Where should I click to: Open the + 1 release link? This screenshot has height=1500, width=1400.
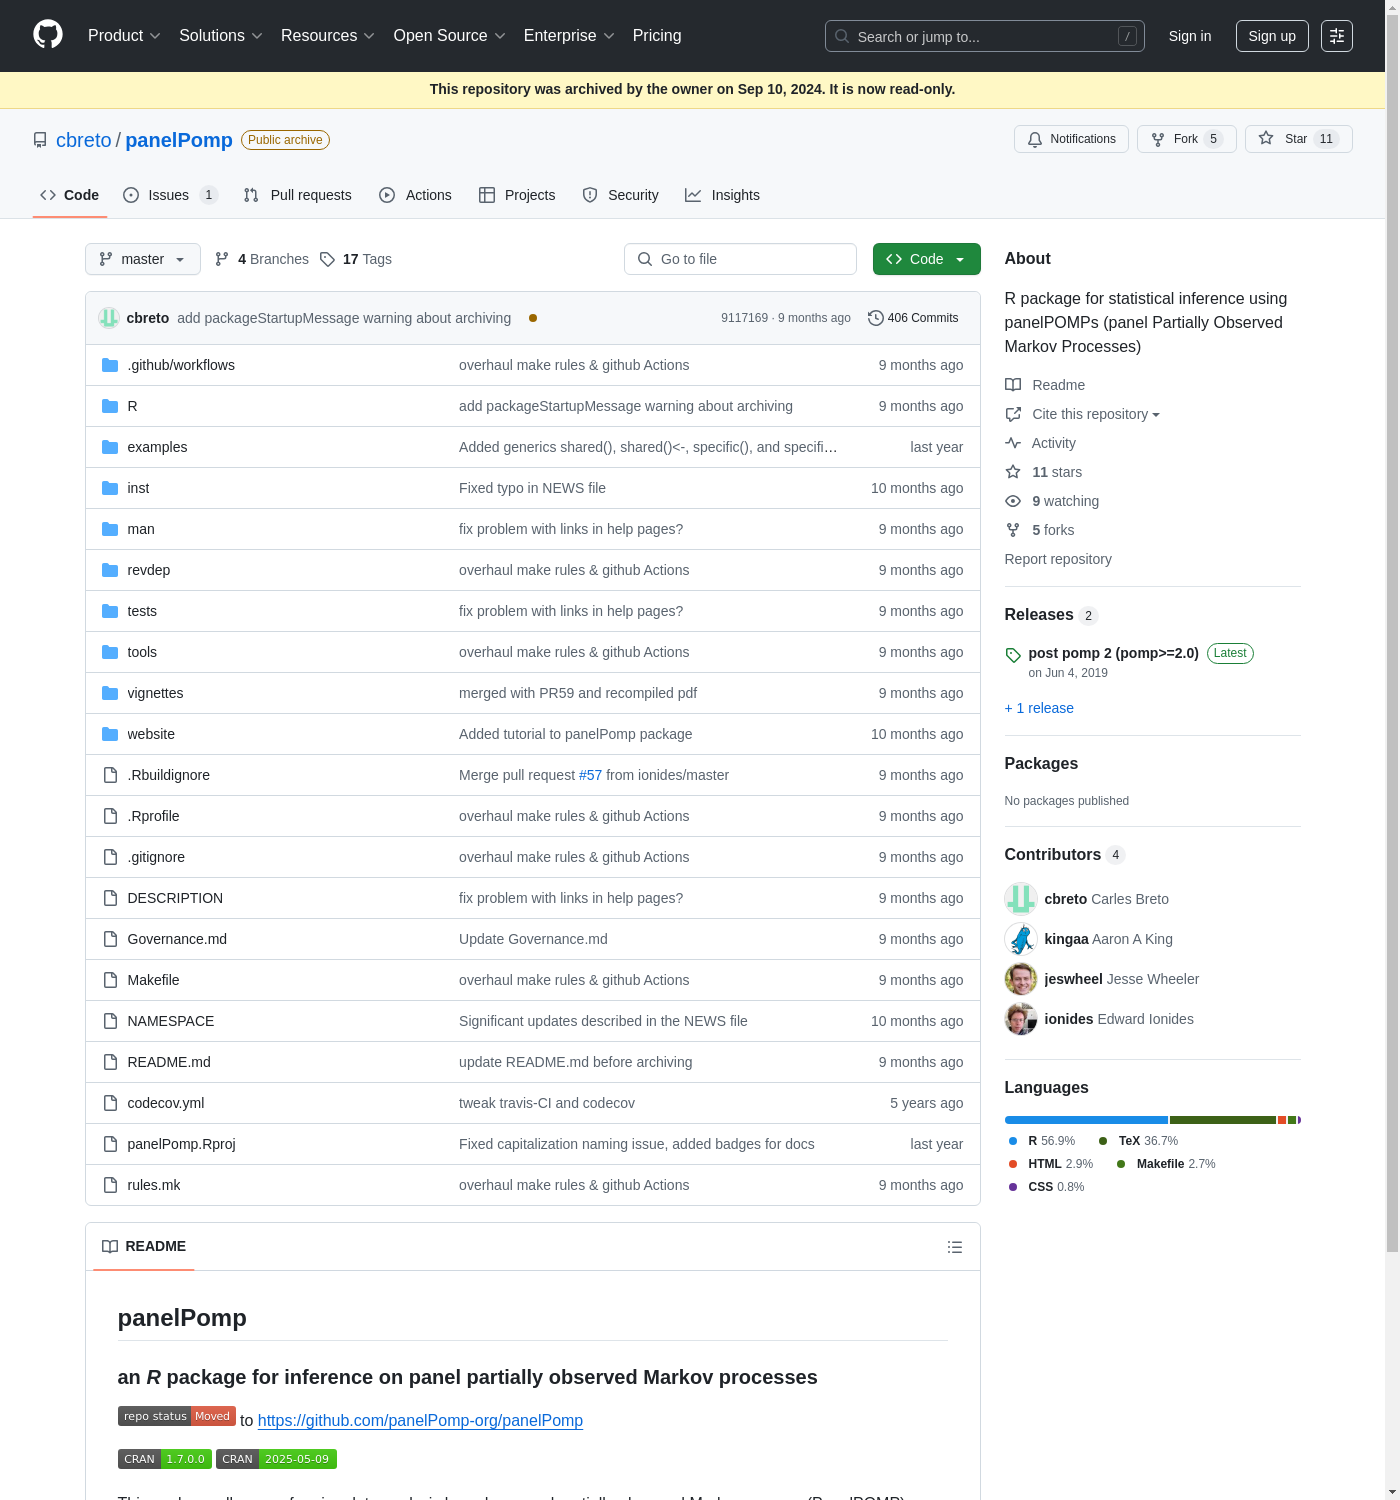pos(1039,708)
